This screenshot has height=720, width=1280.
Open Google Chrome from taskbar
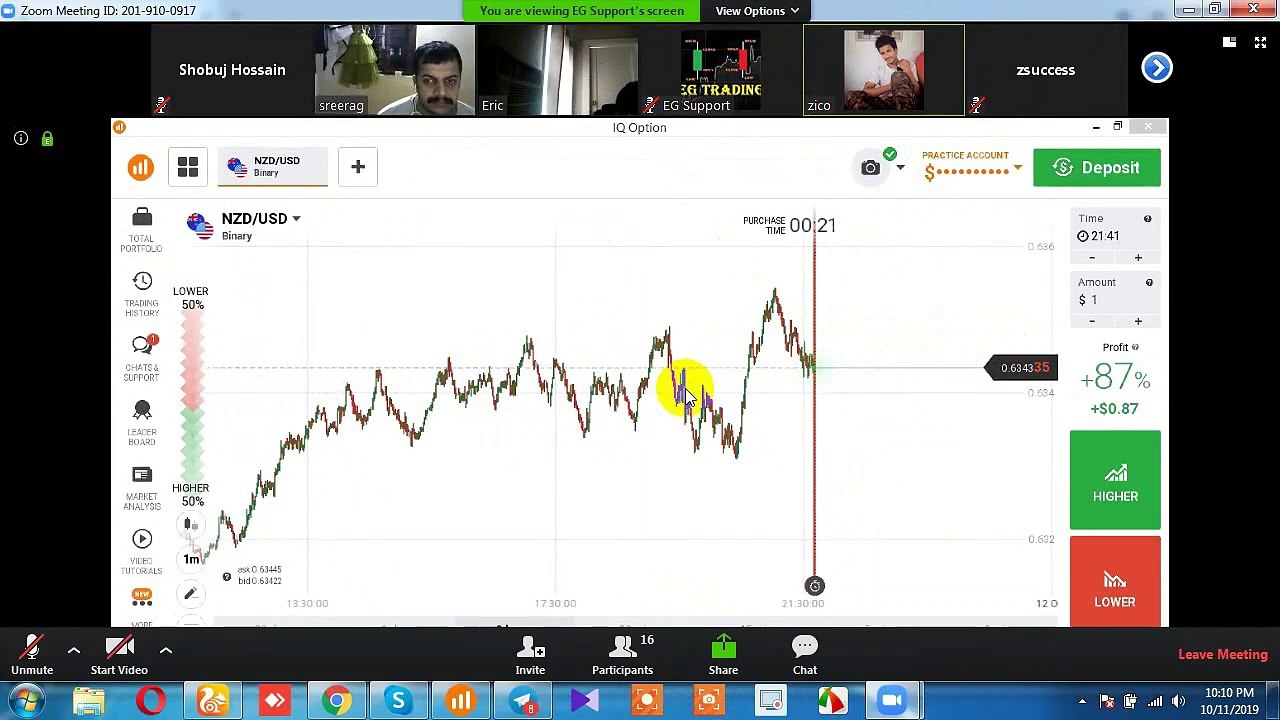click(337, 701)
